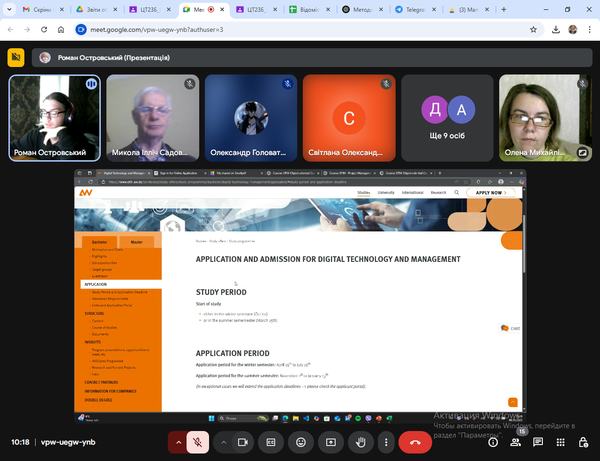Raise hand in the meeting

click(360, 441)
